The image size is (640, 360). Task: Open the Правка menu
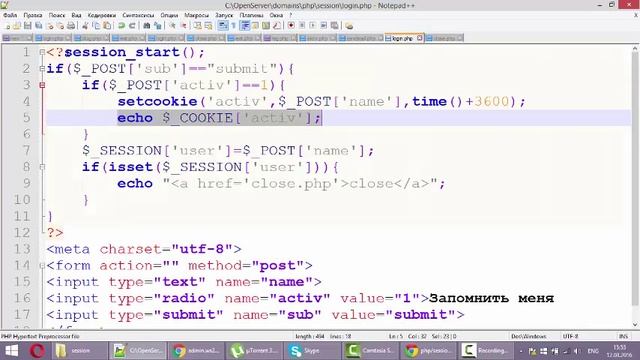click(33, 15)
